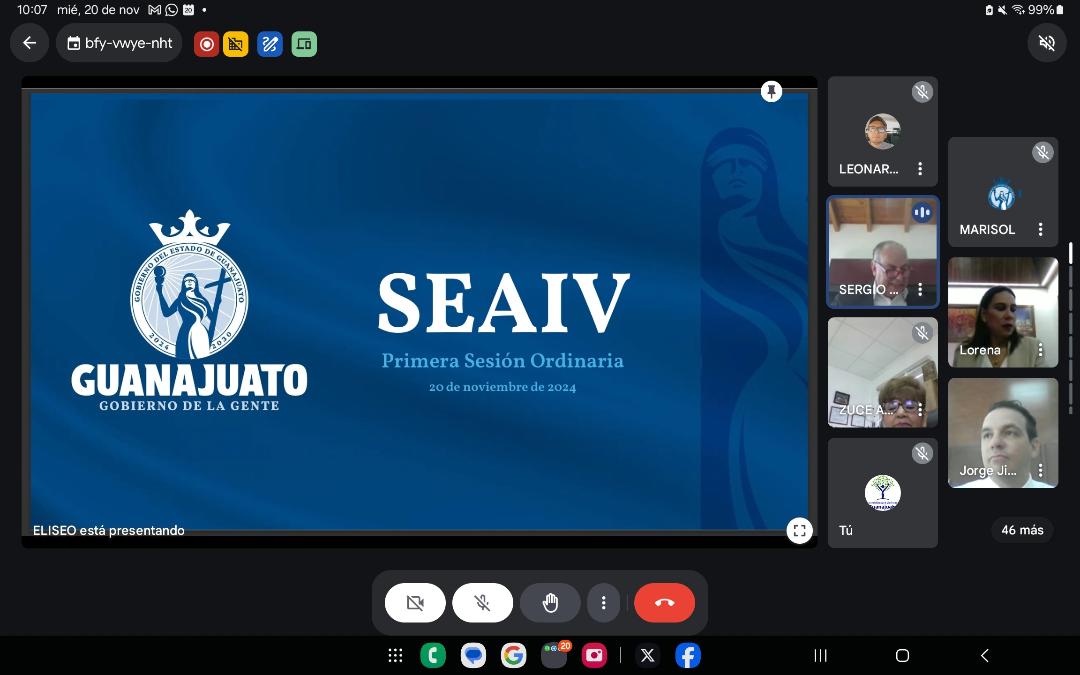1080x675 pixels.
Task: Open the app drawer grid icon
Action: tap(395, 655)
